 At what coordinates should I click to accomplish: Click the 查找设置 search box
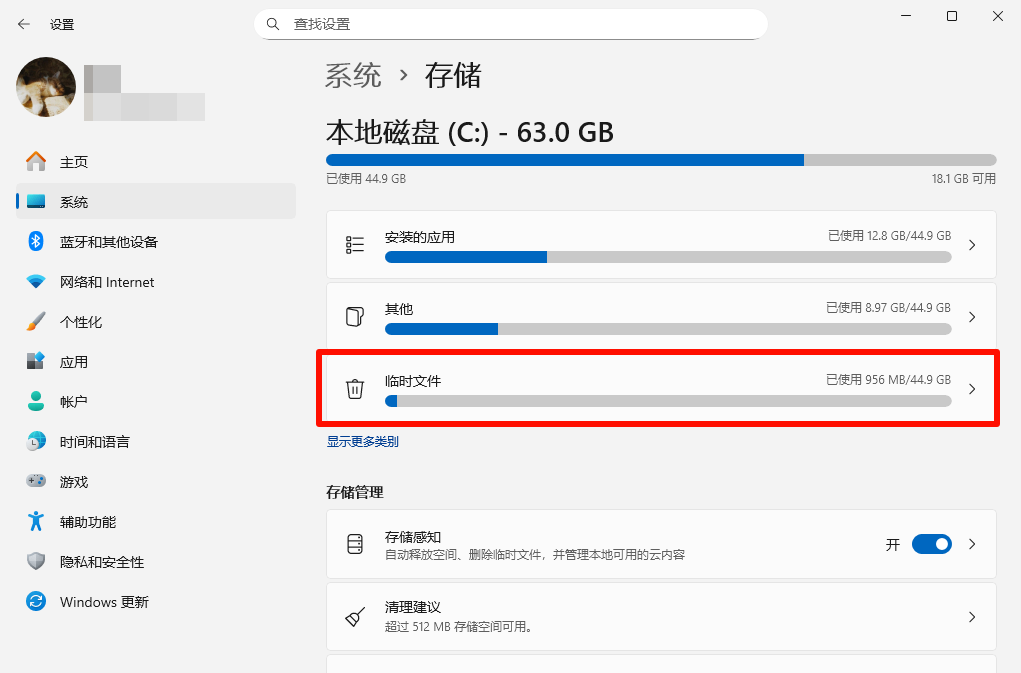coord(510,24)
